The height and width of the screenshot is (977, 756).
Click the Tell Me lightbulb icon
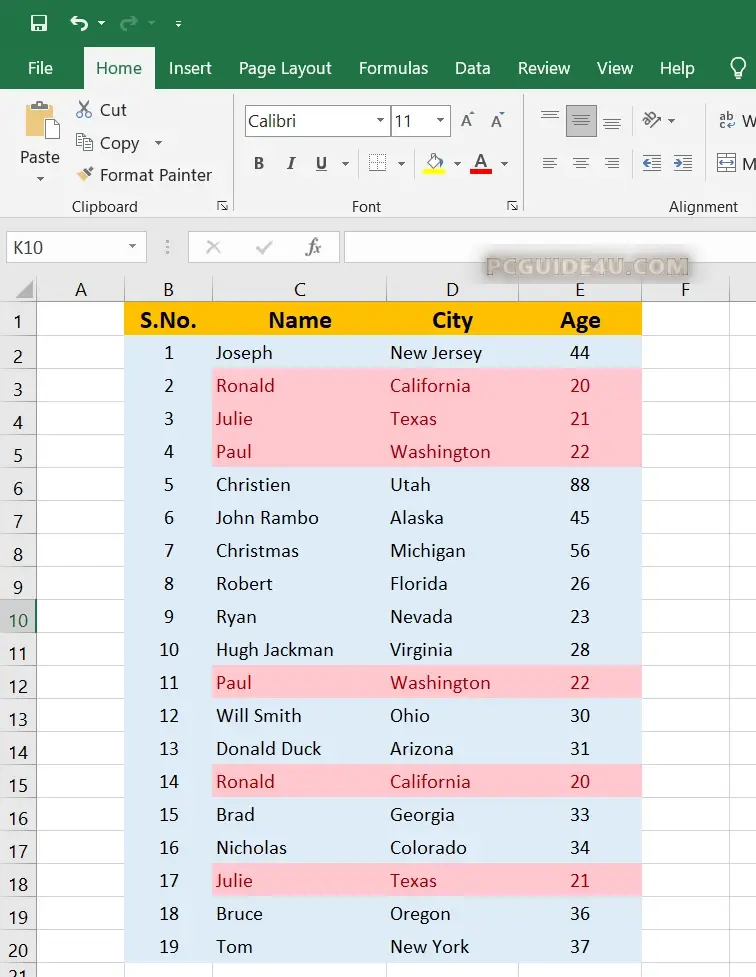click(x=738, y=68)
